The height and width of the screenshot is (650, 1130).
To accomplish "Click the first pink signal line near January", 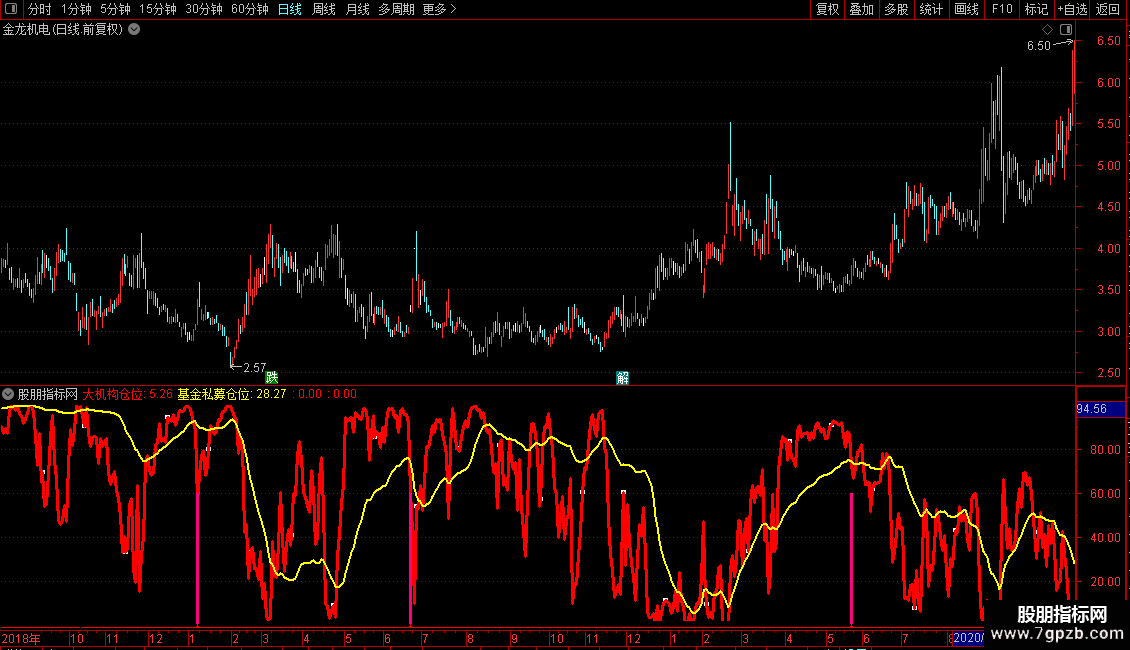I will [x=197, y=558].
